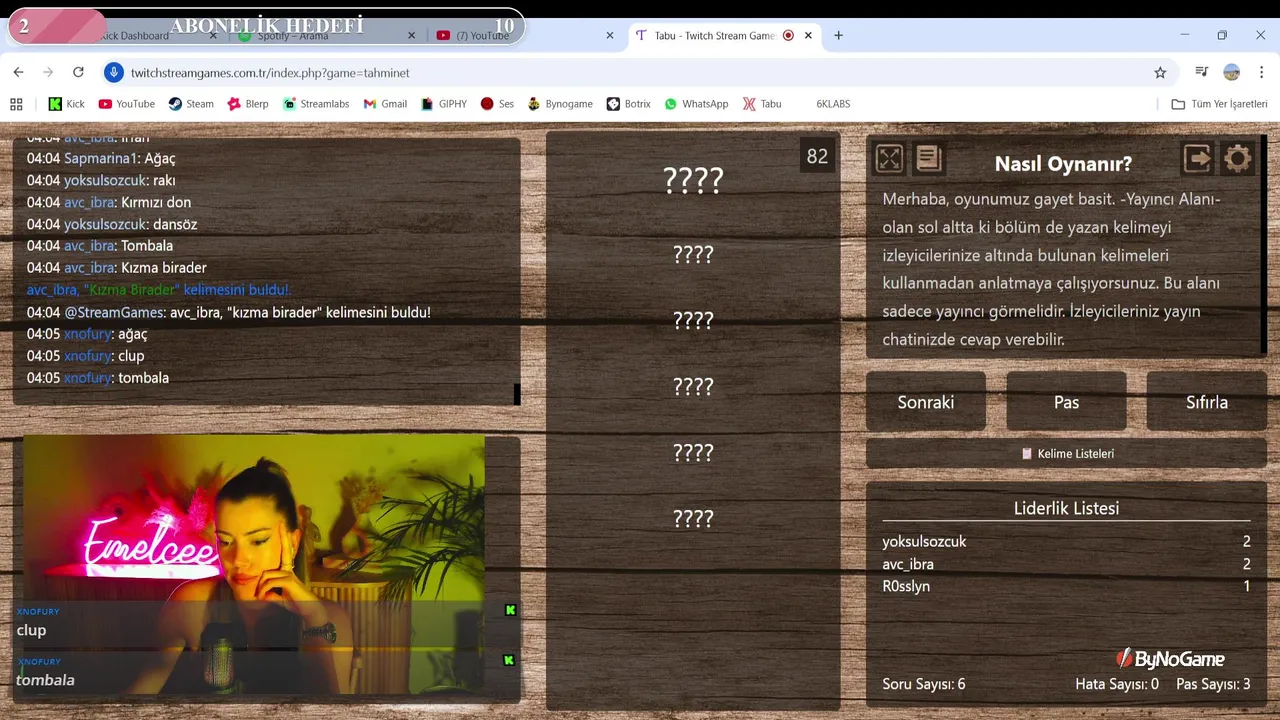Open the YouTube bookmark
This screenshot has width=1280, height=720.
click(126, 104)
